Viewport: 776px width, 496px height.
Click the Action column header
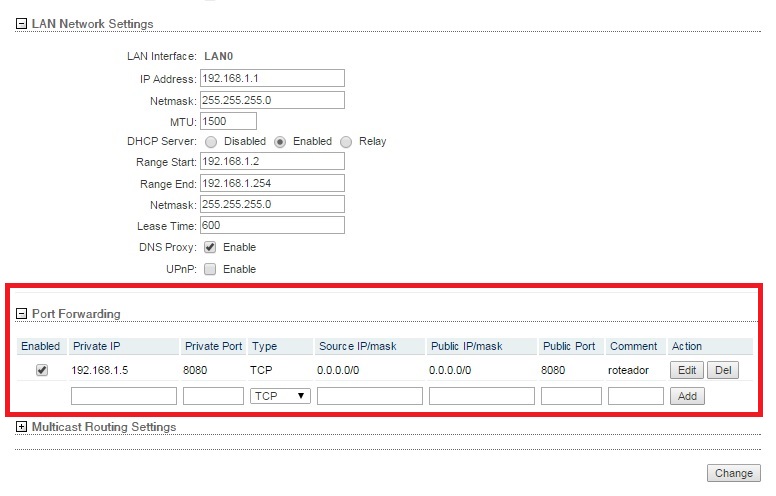pyautogui.click(x=710, y=346)
